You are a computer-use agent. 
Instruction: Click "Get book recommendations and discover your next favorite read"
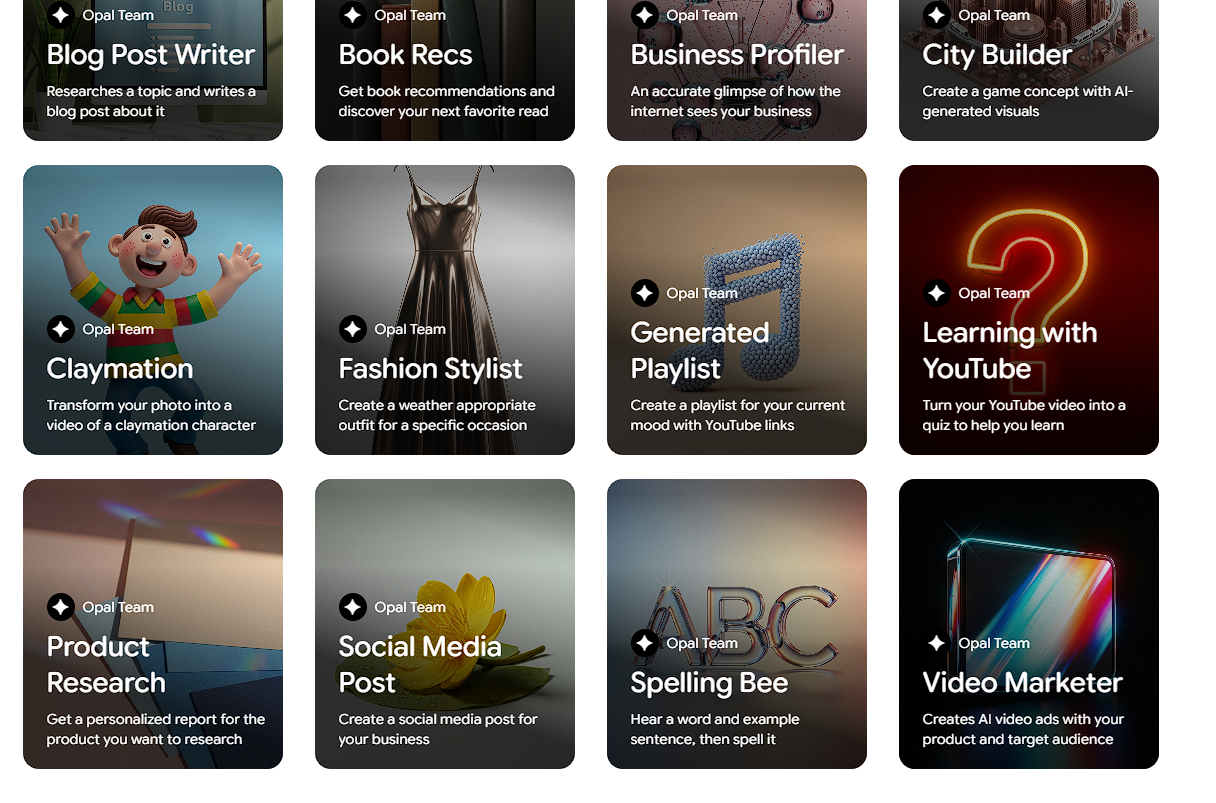(447, 101)
